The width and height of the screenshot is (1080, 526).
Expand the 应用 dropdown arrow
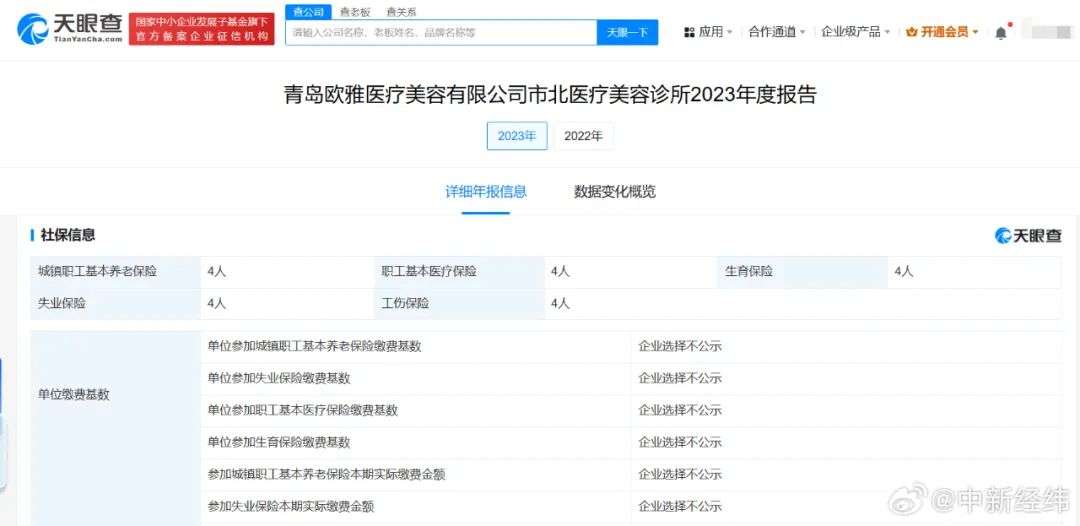729,32
